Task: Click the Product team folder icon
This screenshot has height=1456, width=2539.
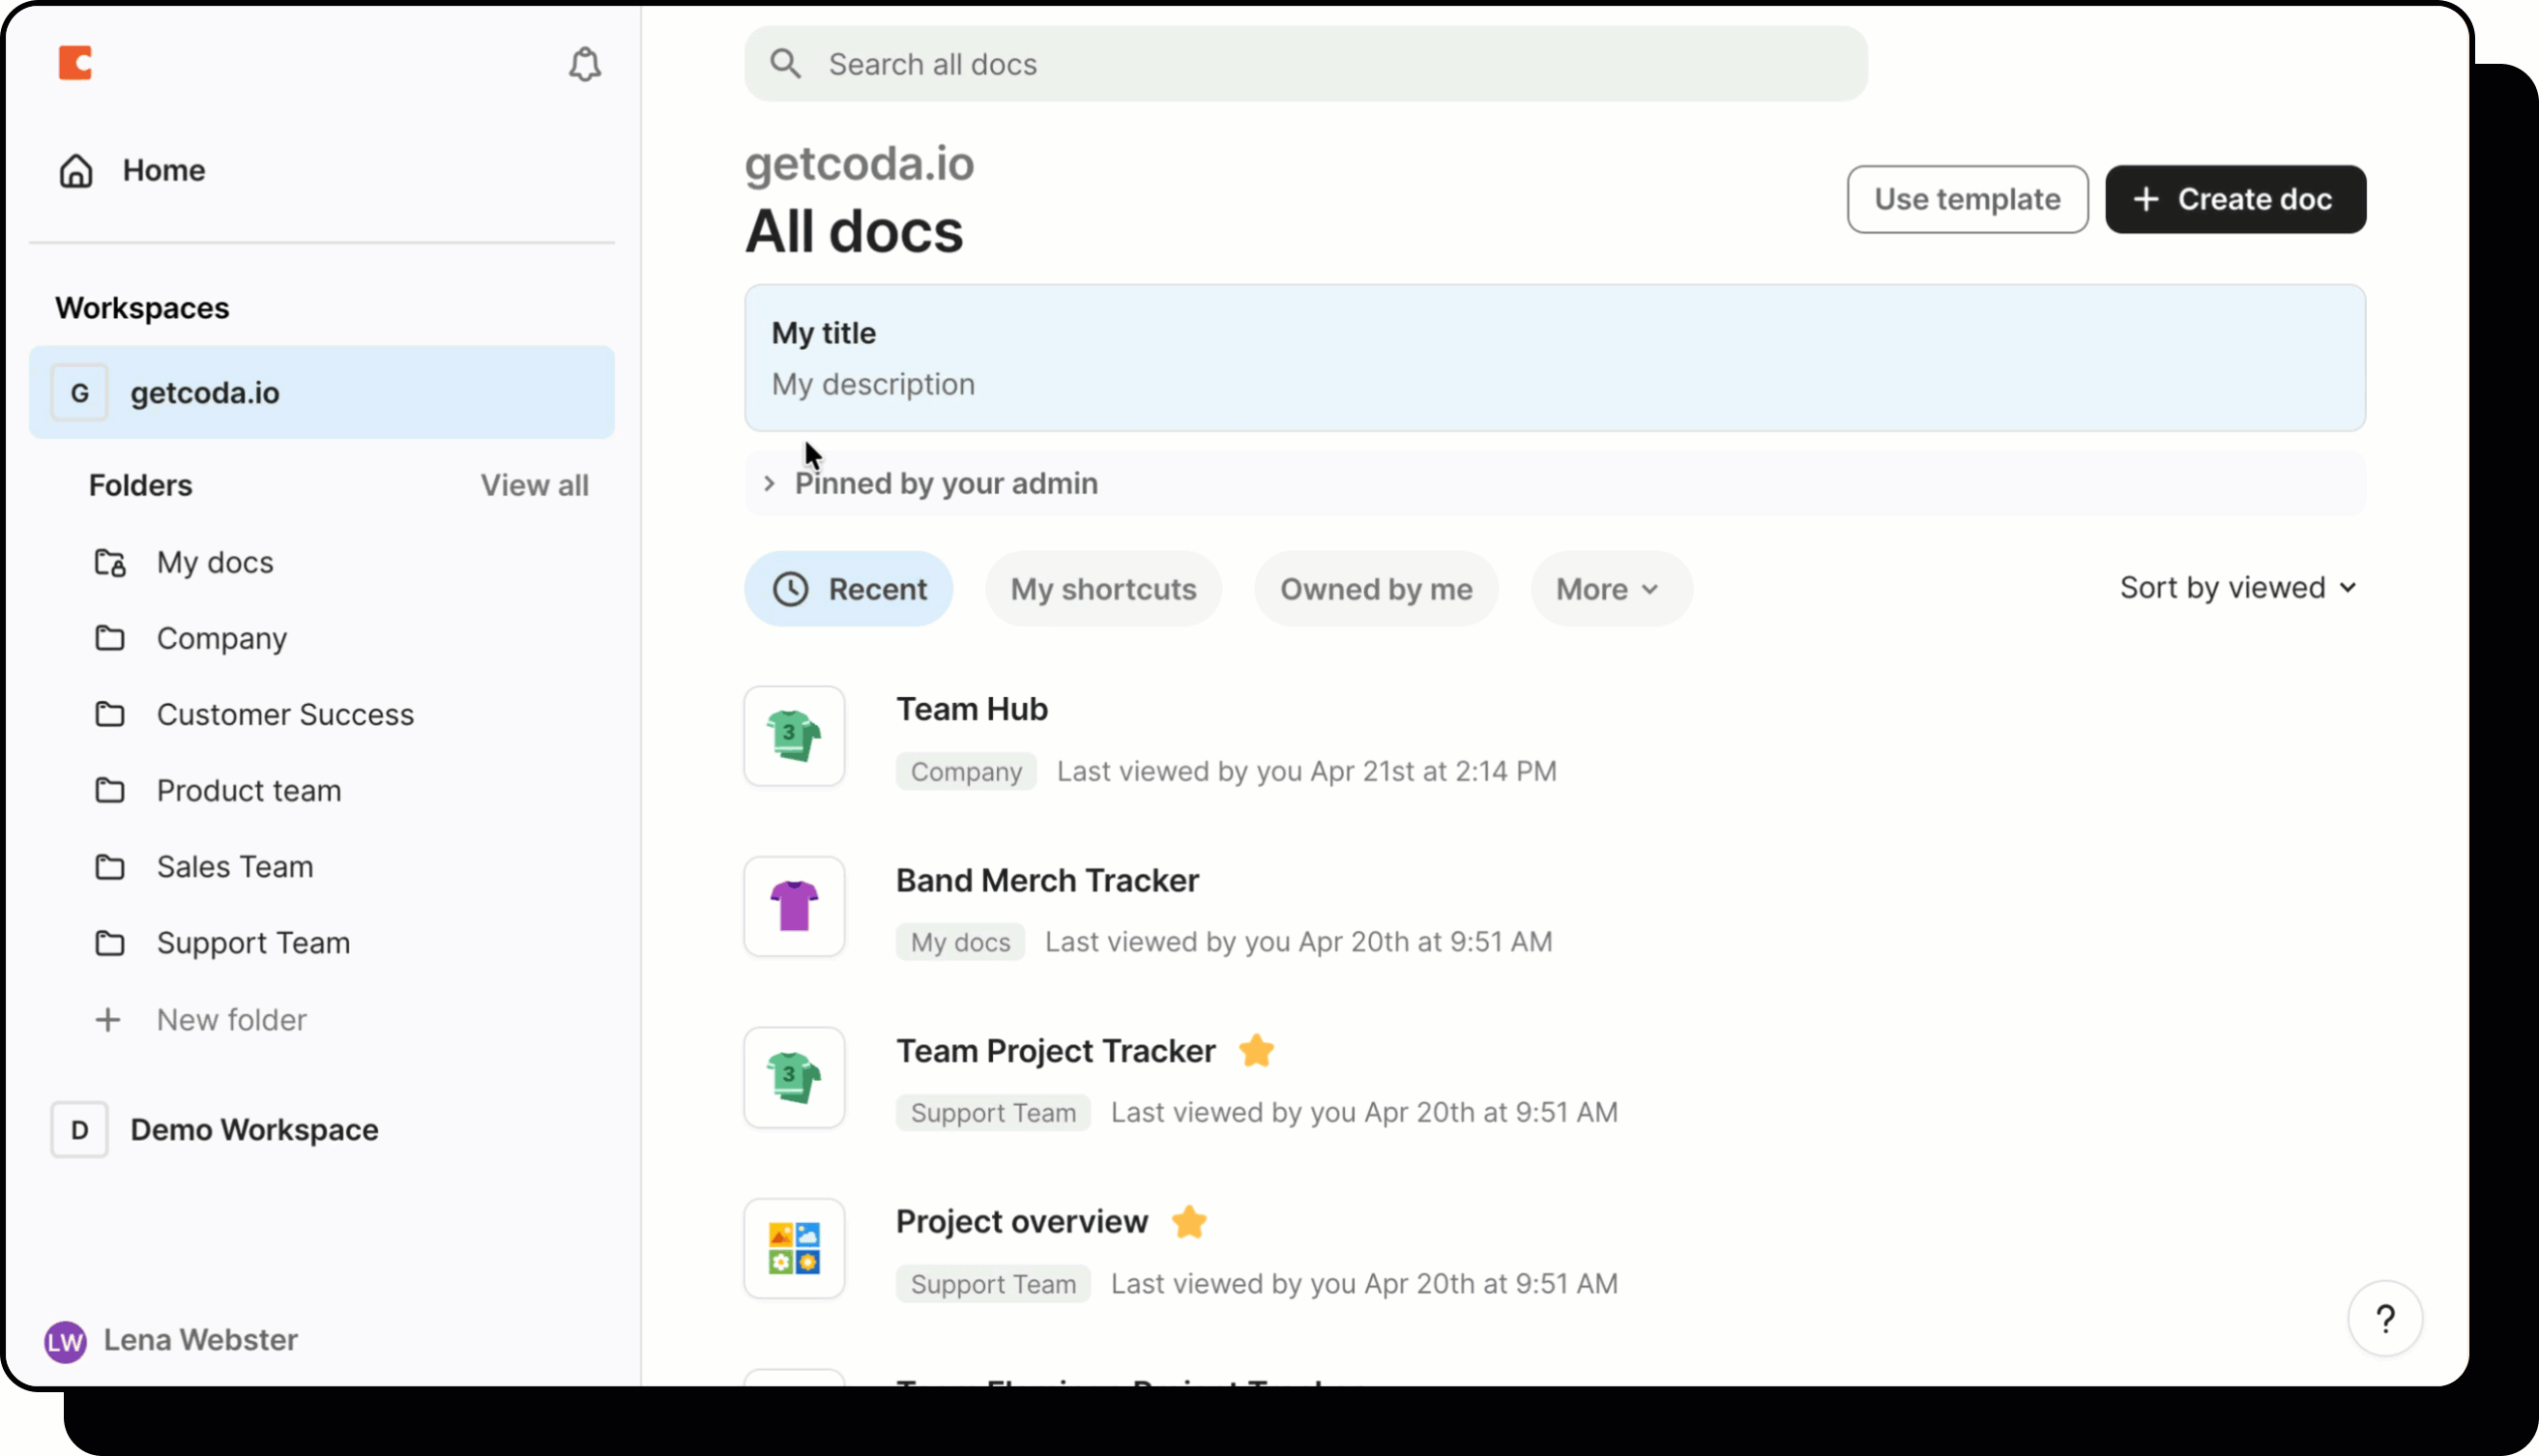Action: pos(110,791)
